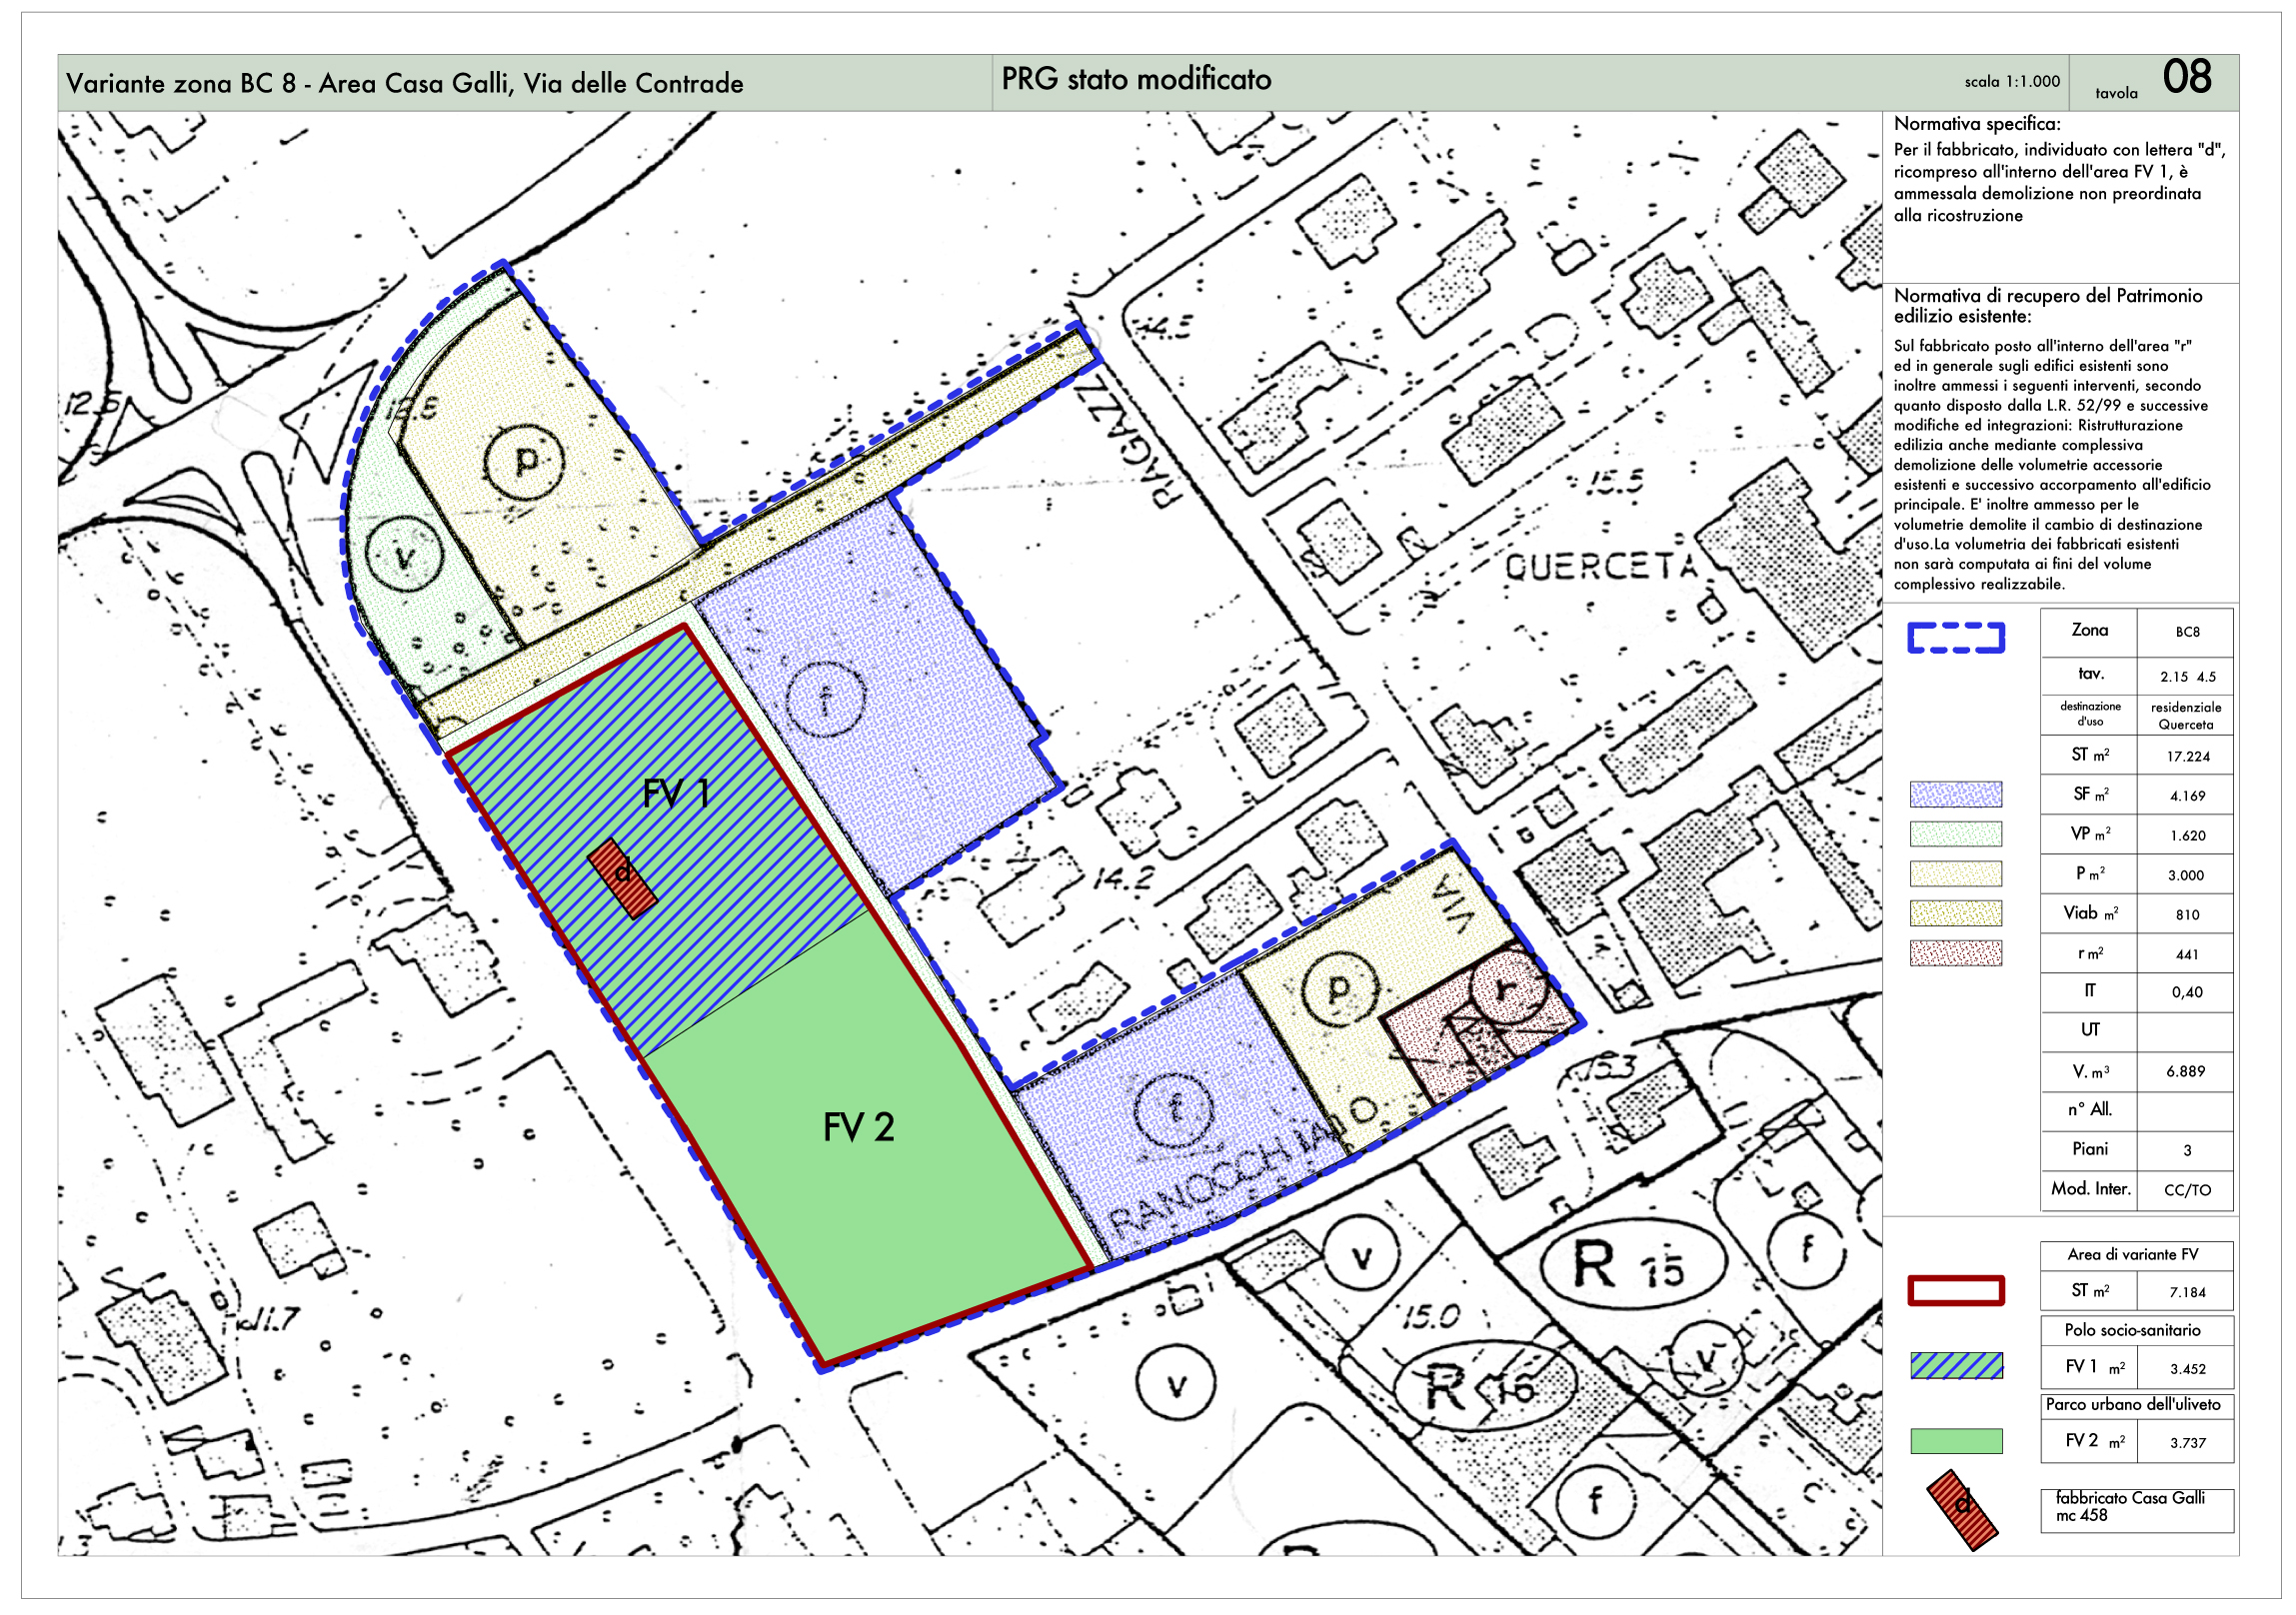Click the red hatched building 'd' on the map
The width and height of the screenshot is (2296, 1615).
tap(621, 877)
